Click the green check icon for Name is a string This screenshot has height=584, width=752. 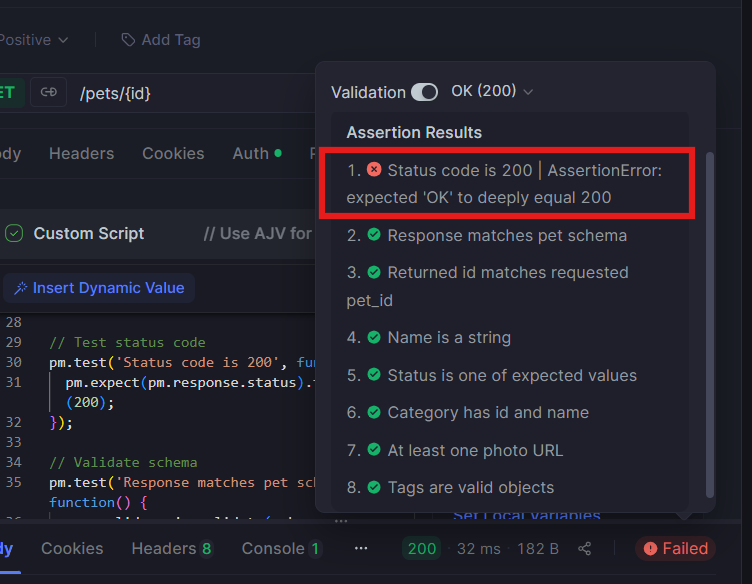coord(374,337)
